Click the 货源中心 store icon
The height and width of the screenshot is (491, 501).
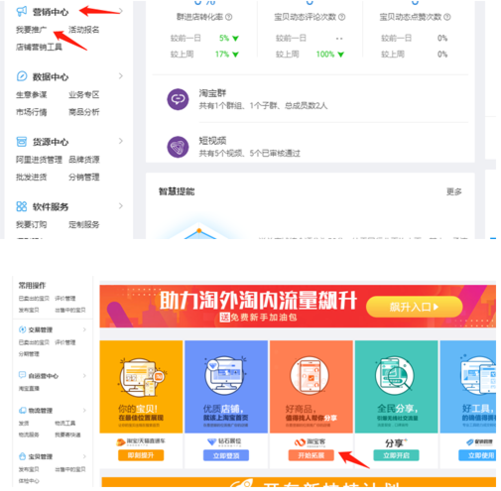pyautogui.click(x=22, y=141)
